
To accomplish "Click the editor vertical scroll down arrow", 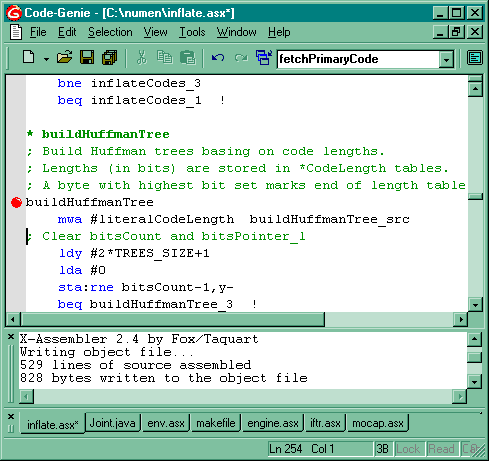I will [475, 304].
